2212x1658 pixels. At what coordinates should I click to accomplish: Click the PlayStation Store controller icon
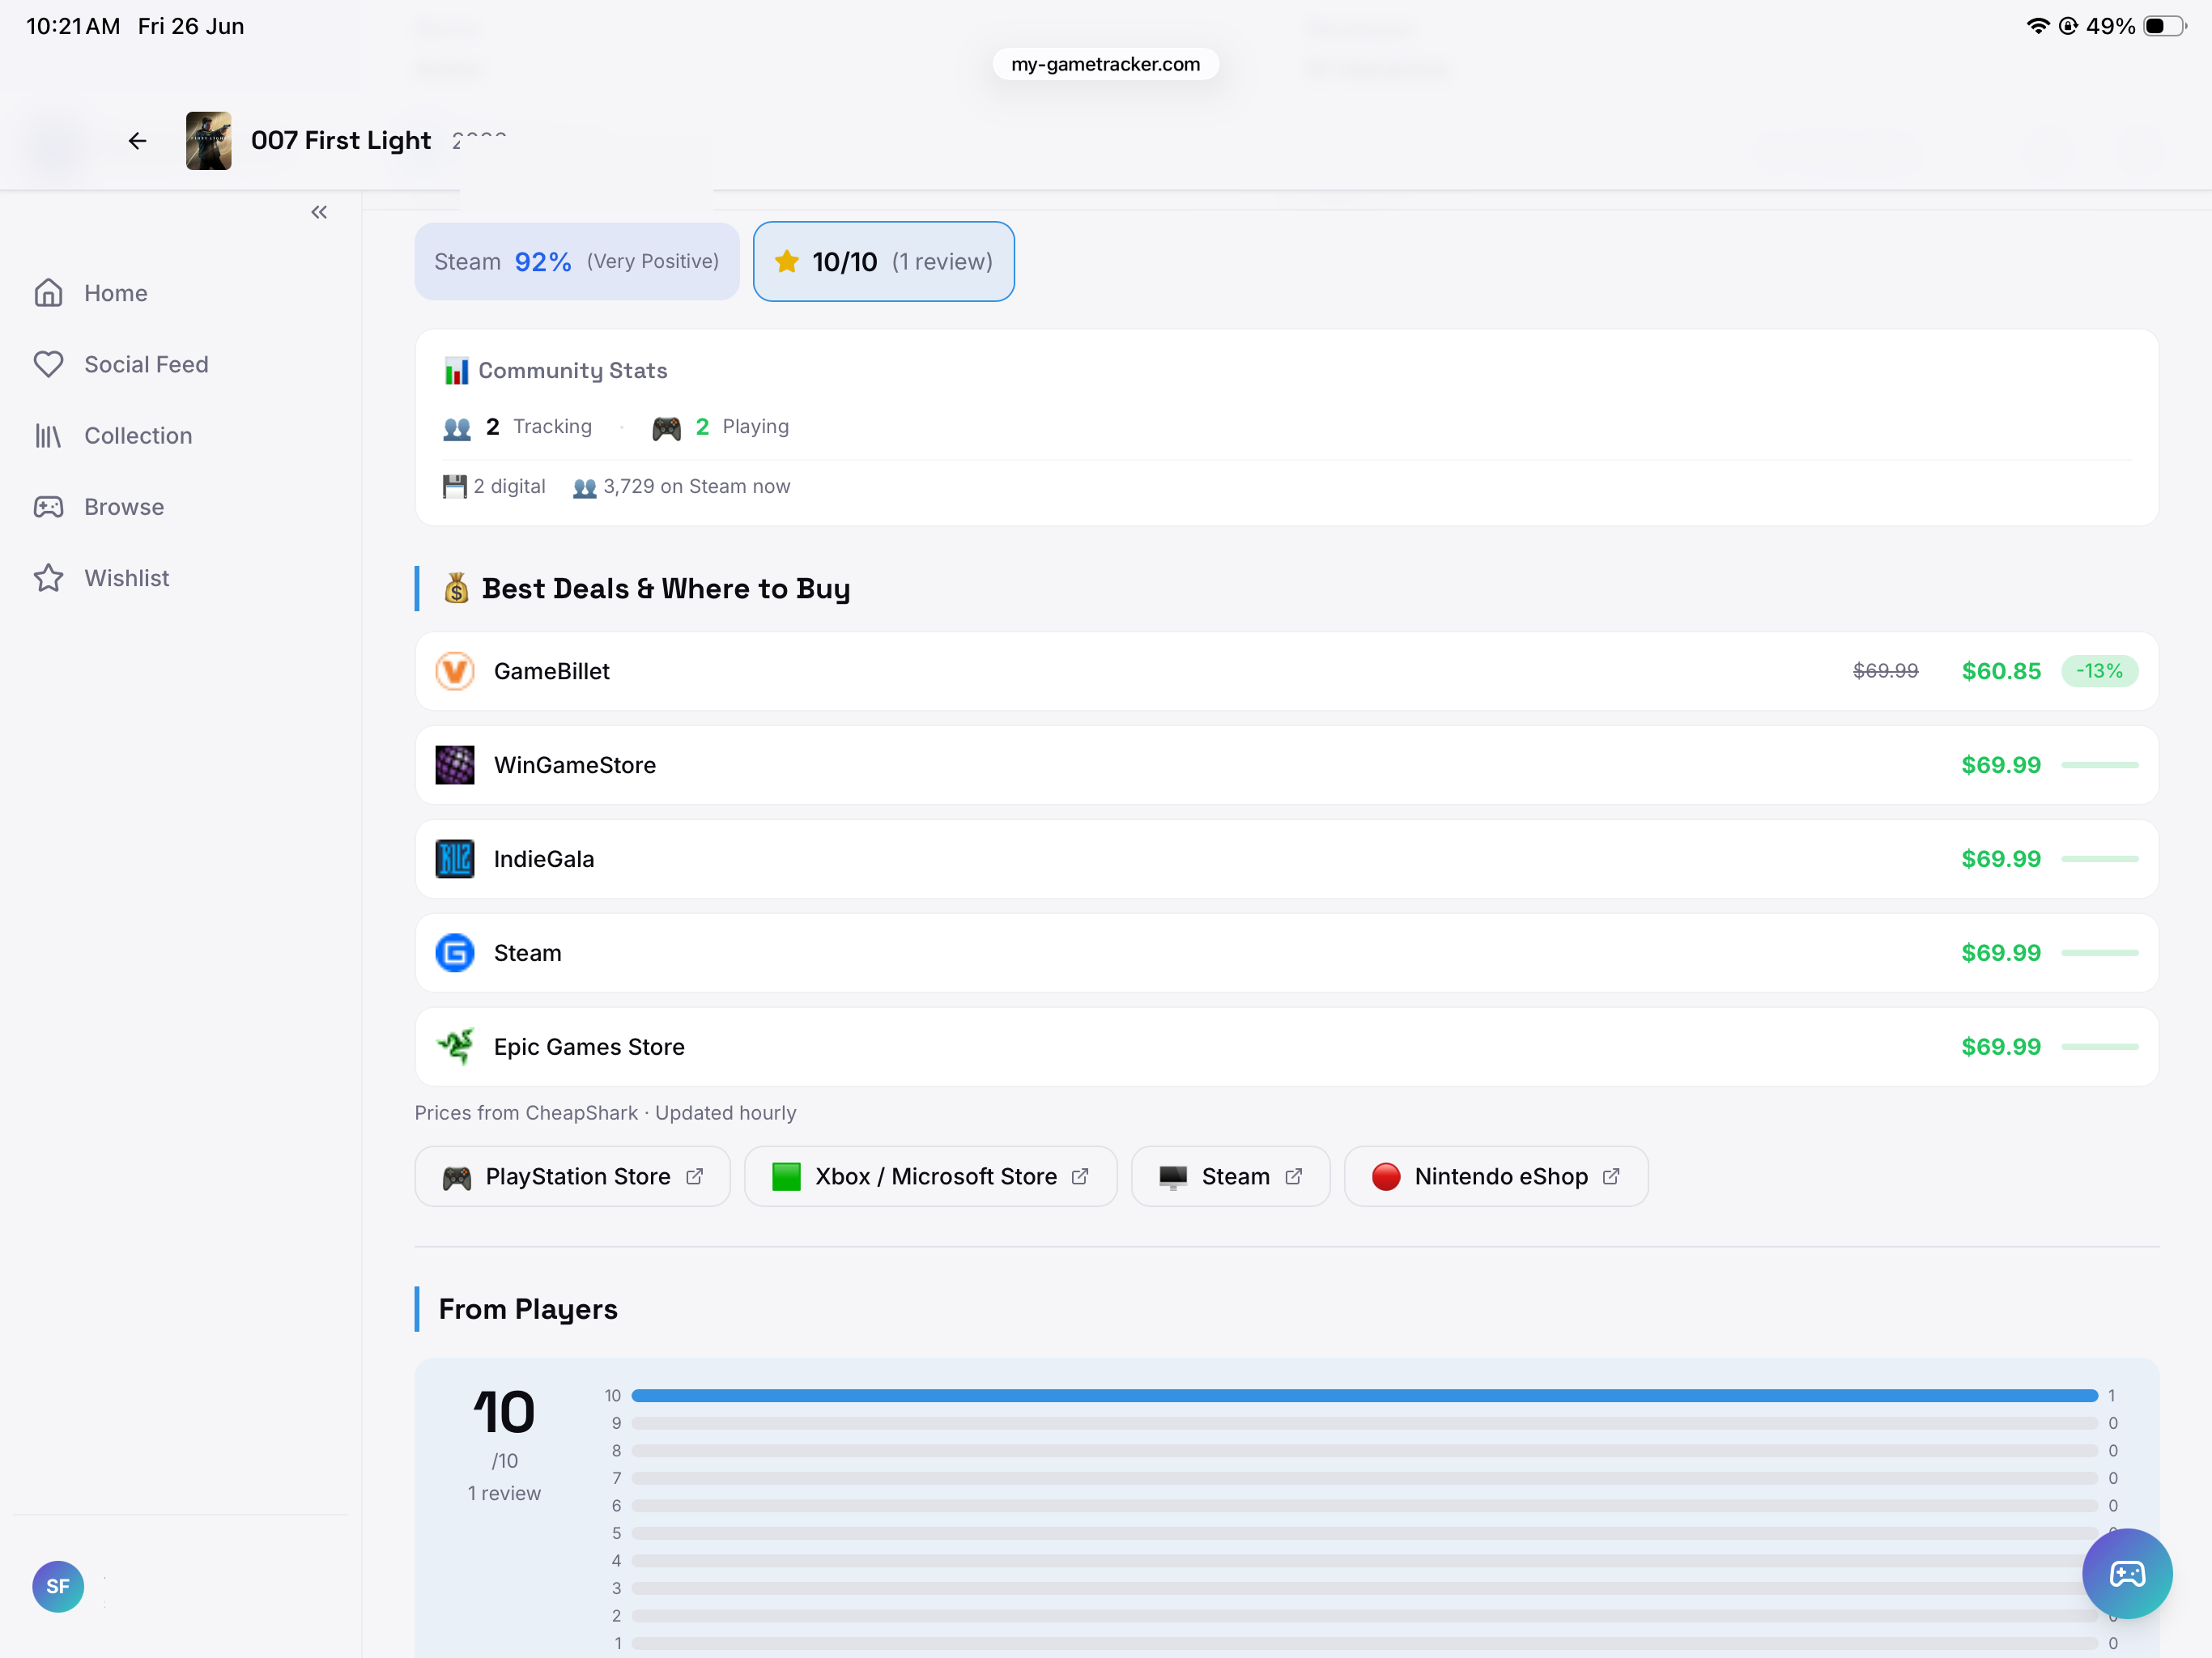point(457,1178)
